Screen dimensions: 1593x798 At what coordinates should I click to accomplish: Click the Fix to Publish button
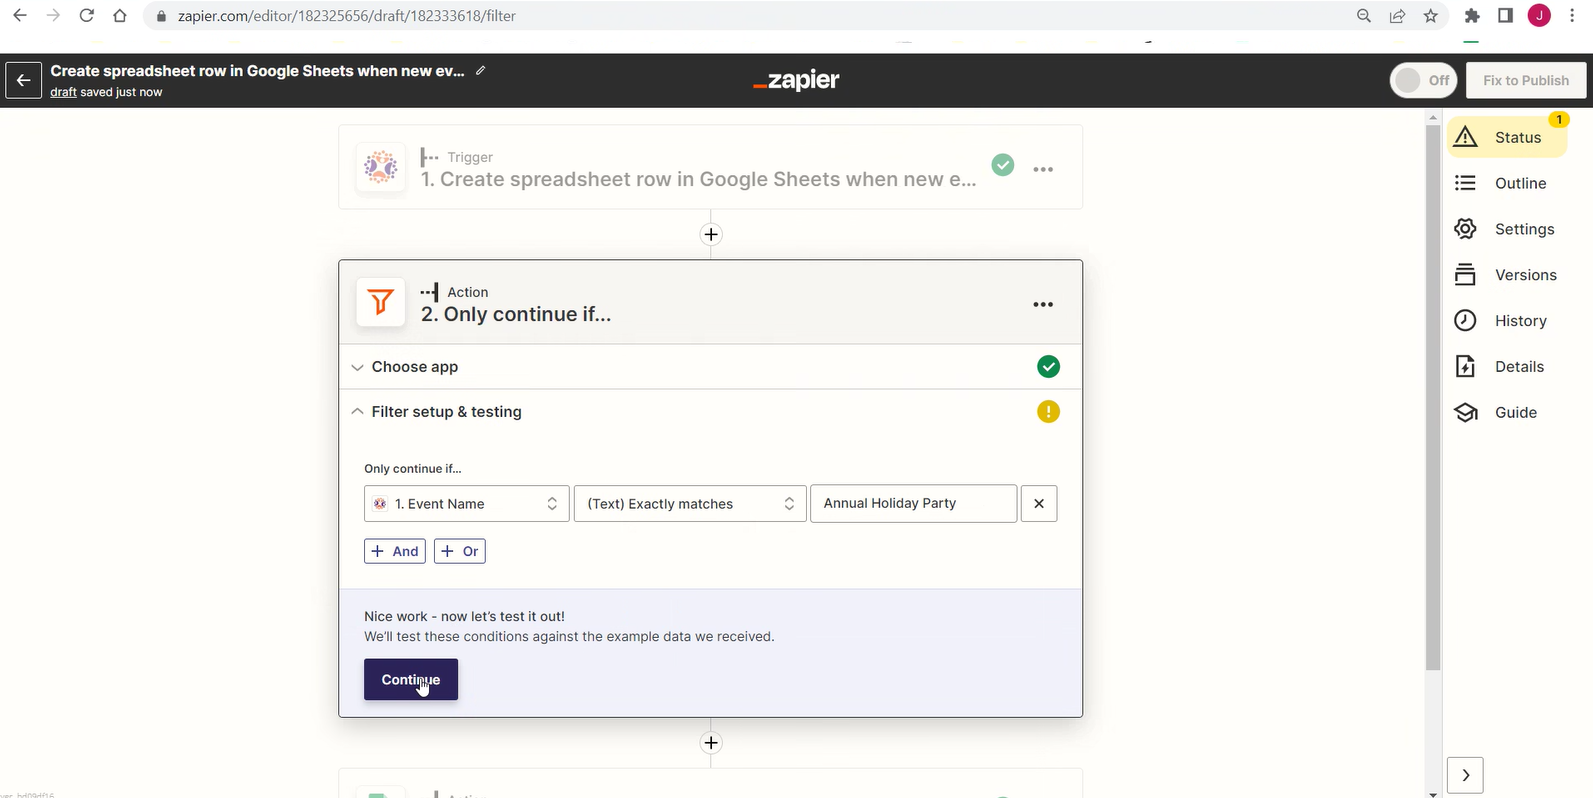coord(1526,80)
